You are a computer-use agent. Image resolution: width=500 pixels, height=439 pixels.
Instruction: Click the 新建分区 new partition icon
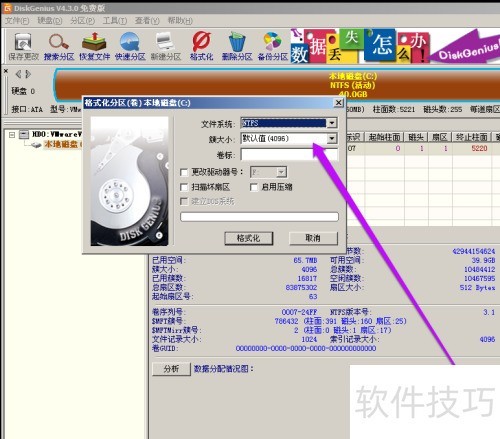pyautogui.click(x=166, y=47)
